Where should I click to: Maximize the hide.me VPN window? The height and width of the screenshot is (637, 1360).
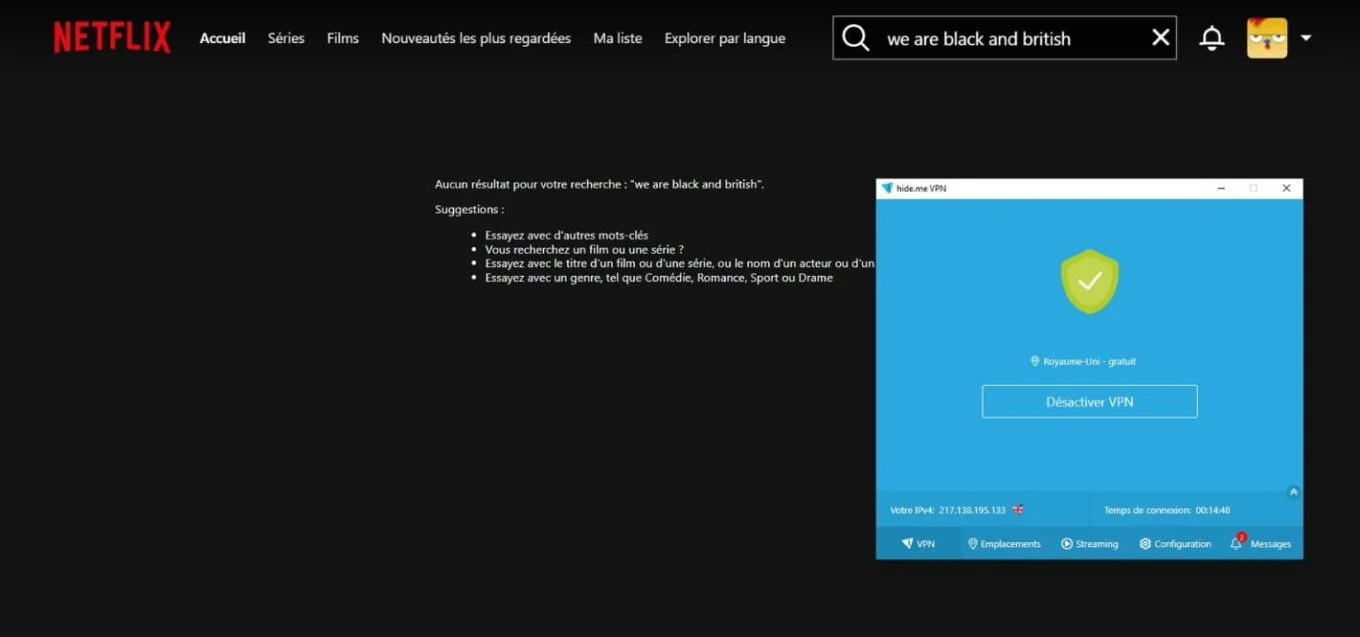point(1253,188)
